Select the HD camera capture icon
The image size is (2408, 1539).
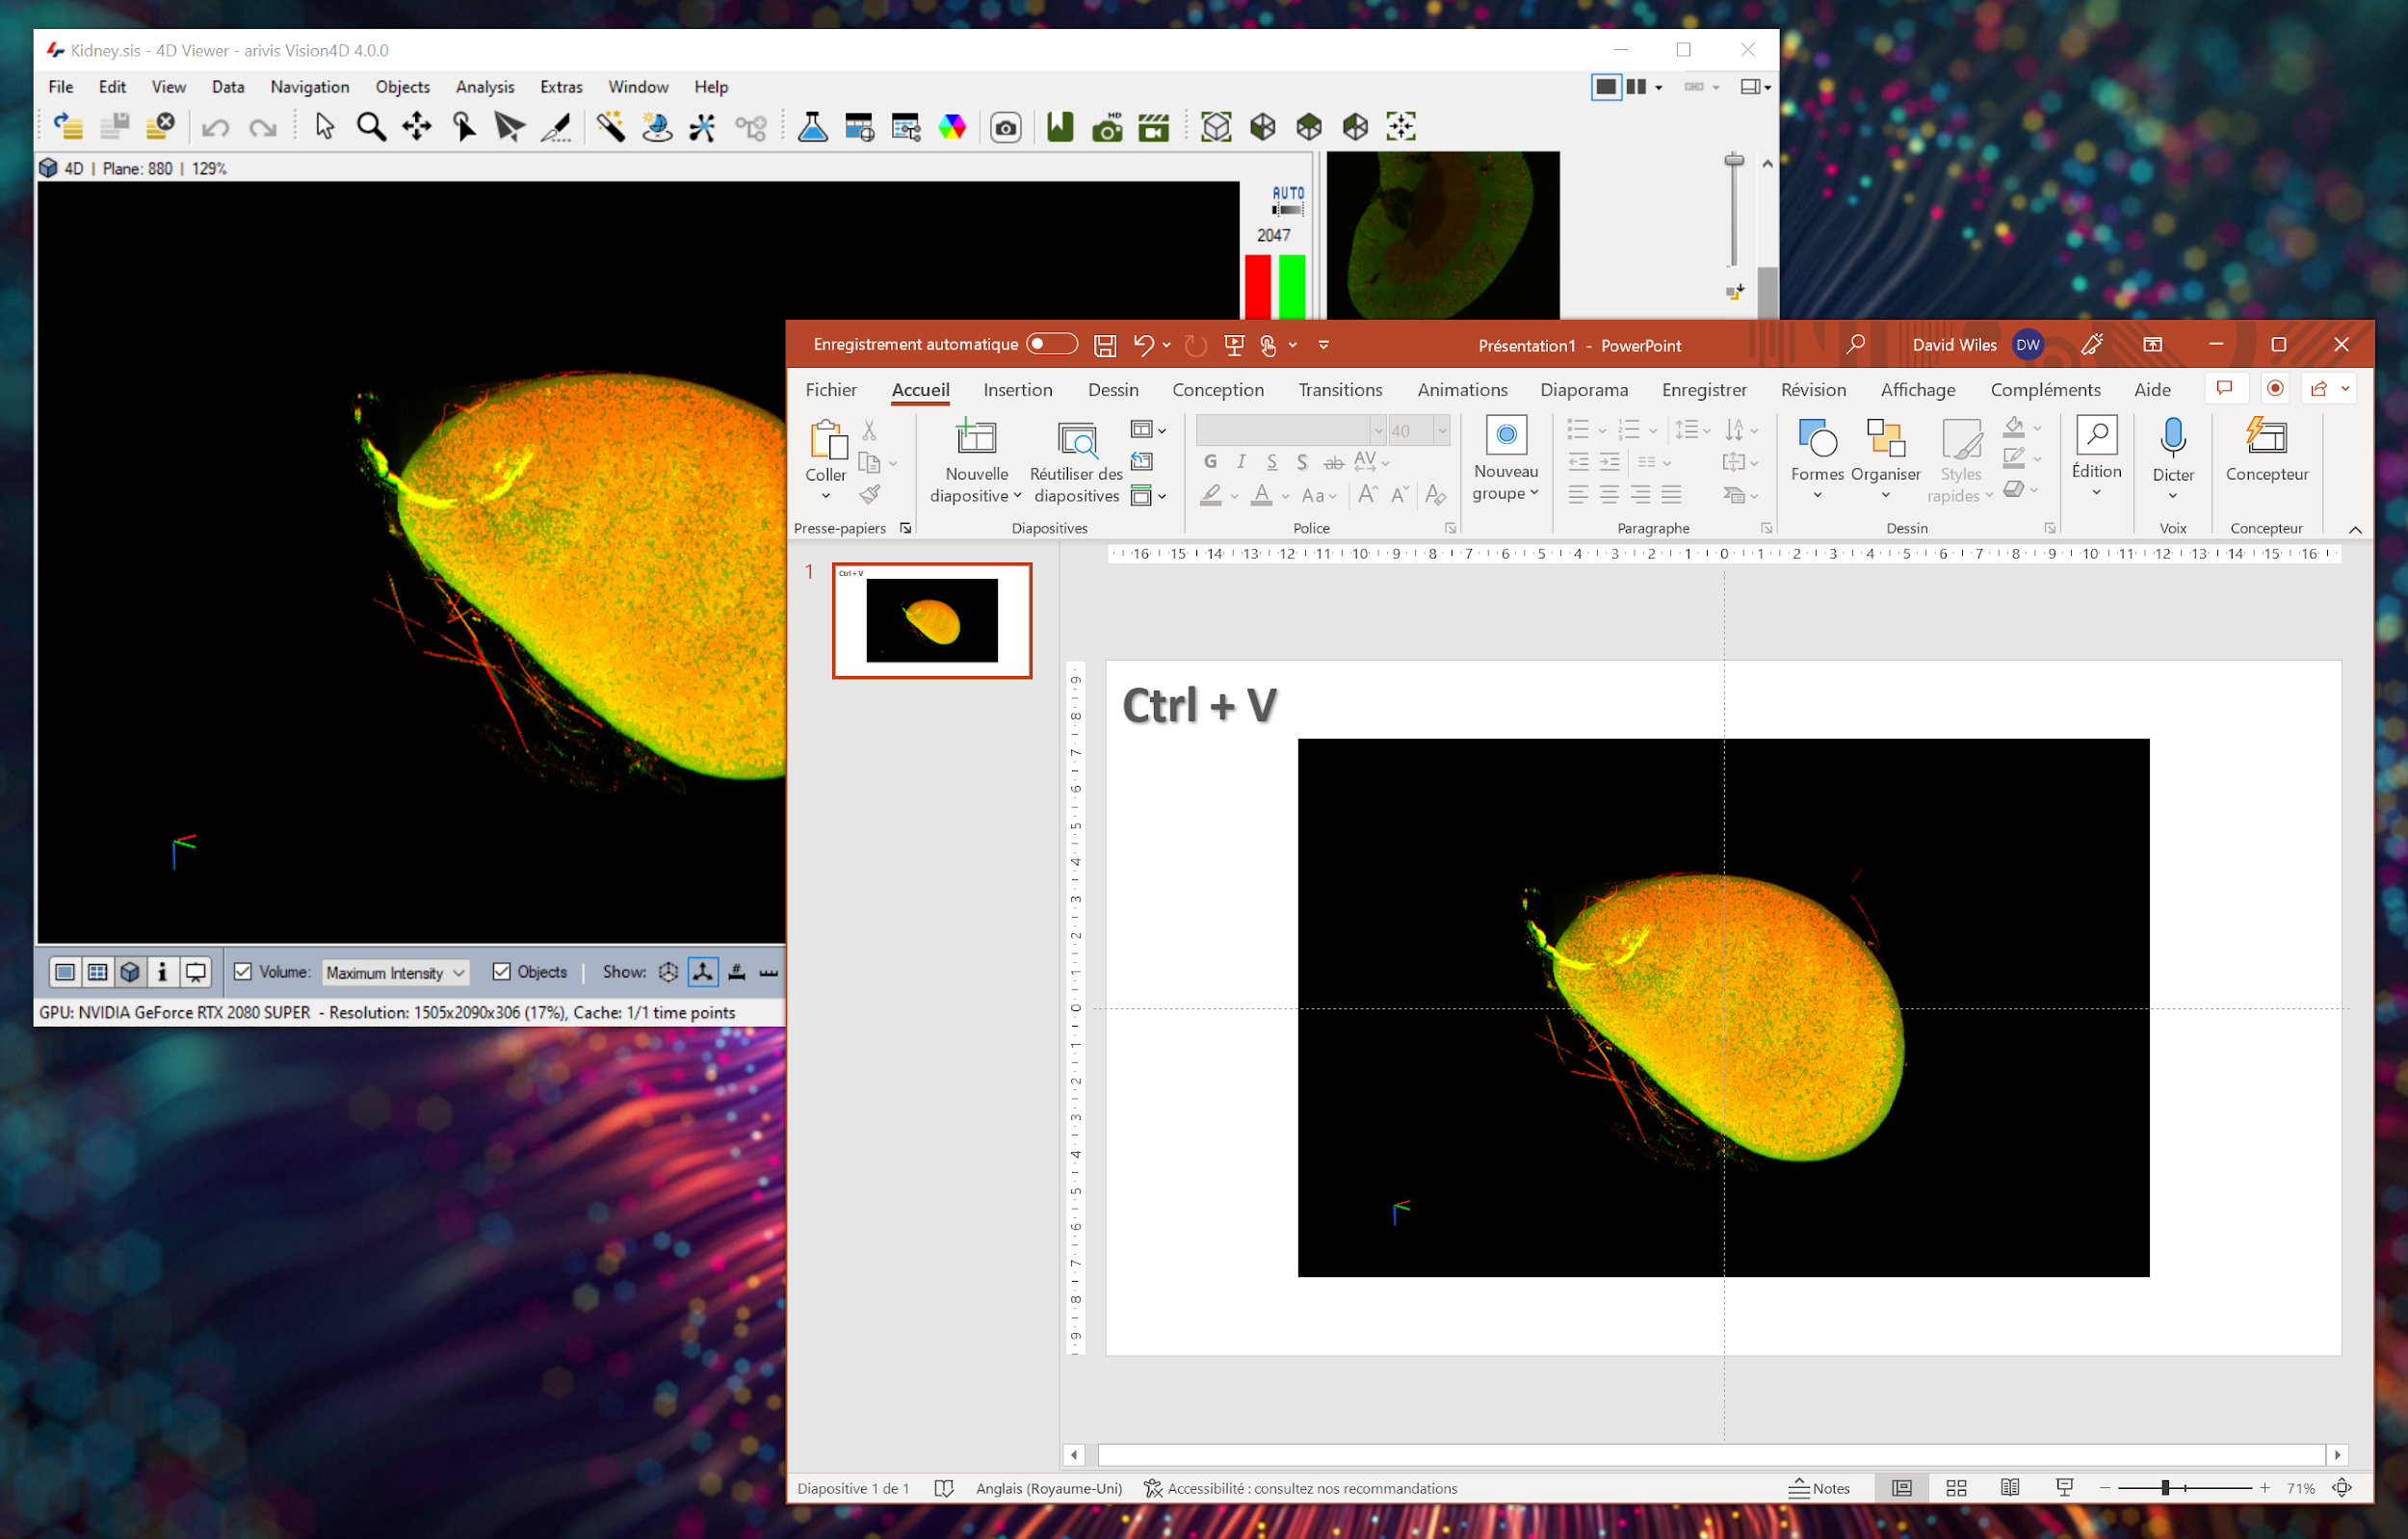click(x=1106, y=127)
